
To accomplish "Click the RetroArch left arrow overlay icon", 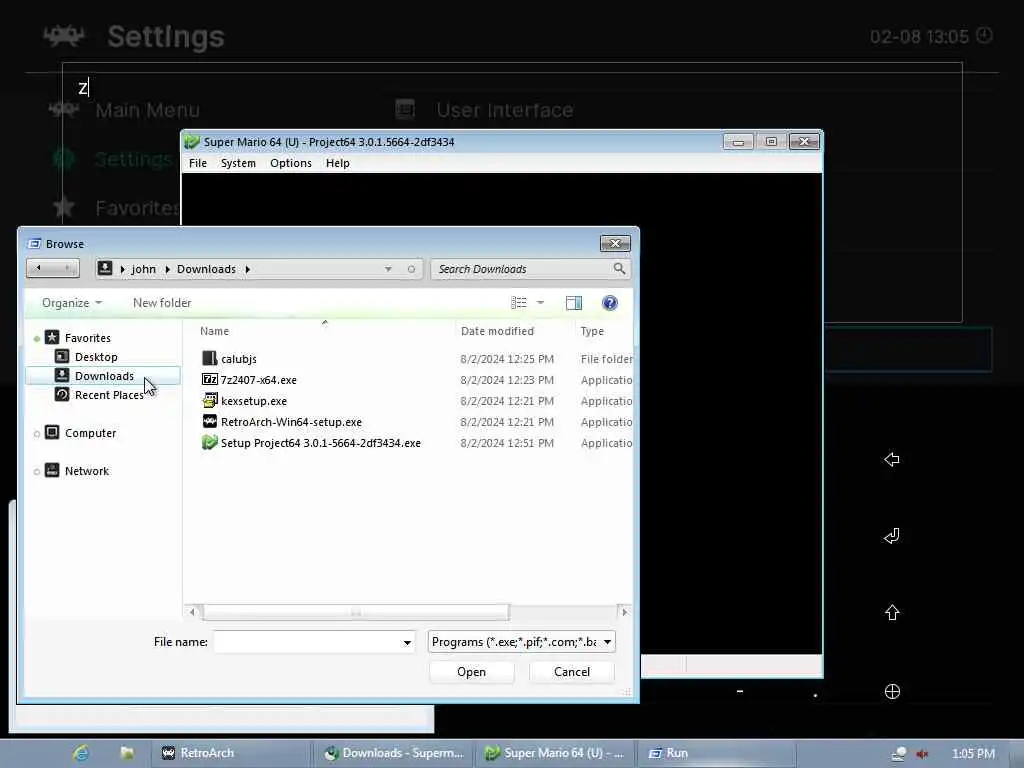I will point(891,459).
